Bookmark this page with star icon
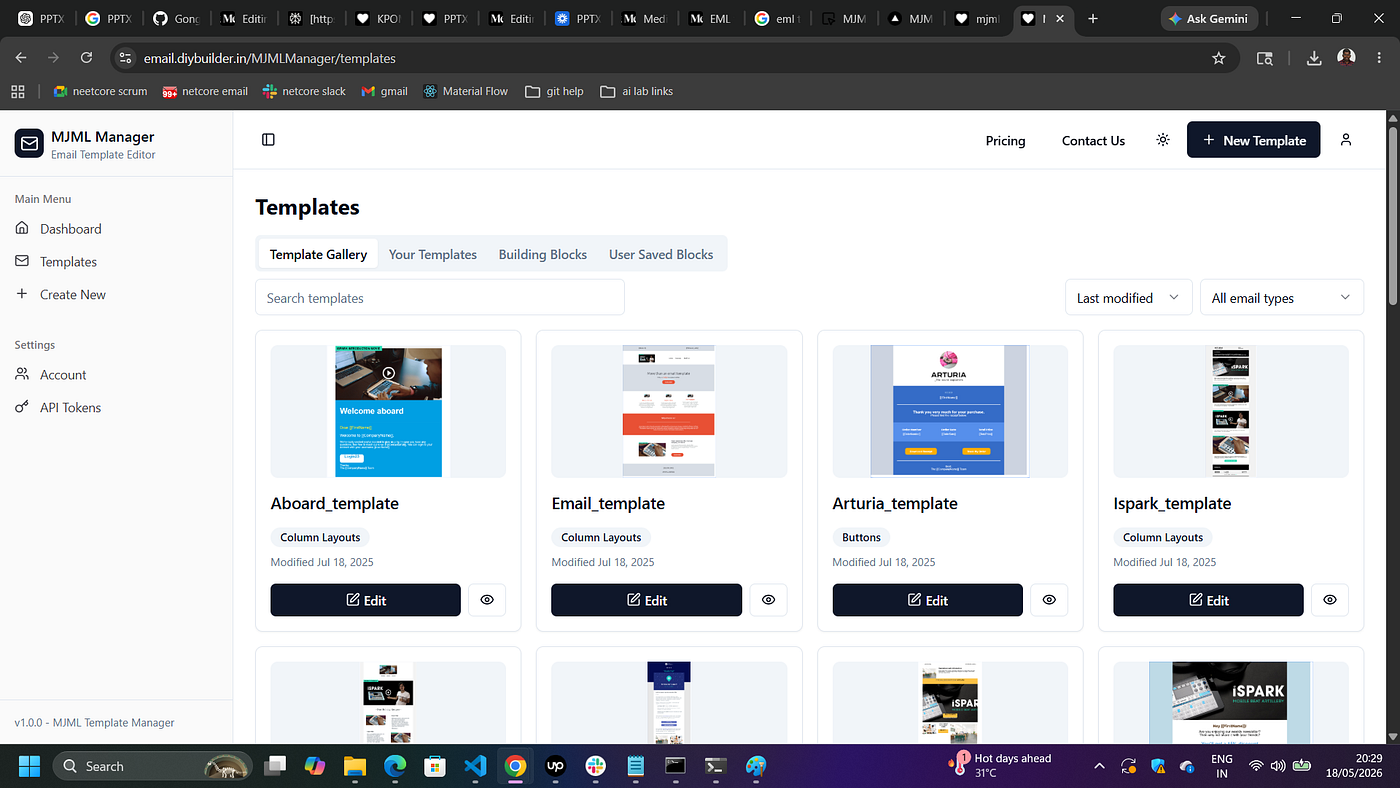Viewport: 1400px width, 788px height. point(1218,58)
